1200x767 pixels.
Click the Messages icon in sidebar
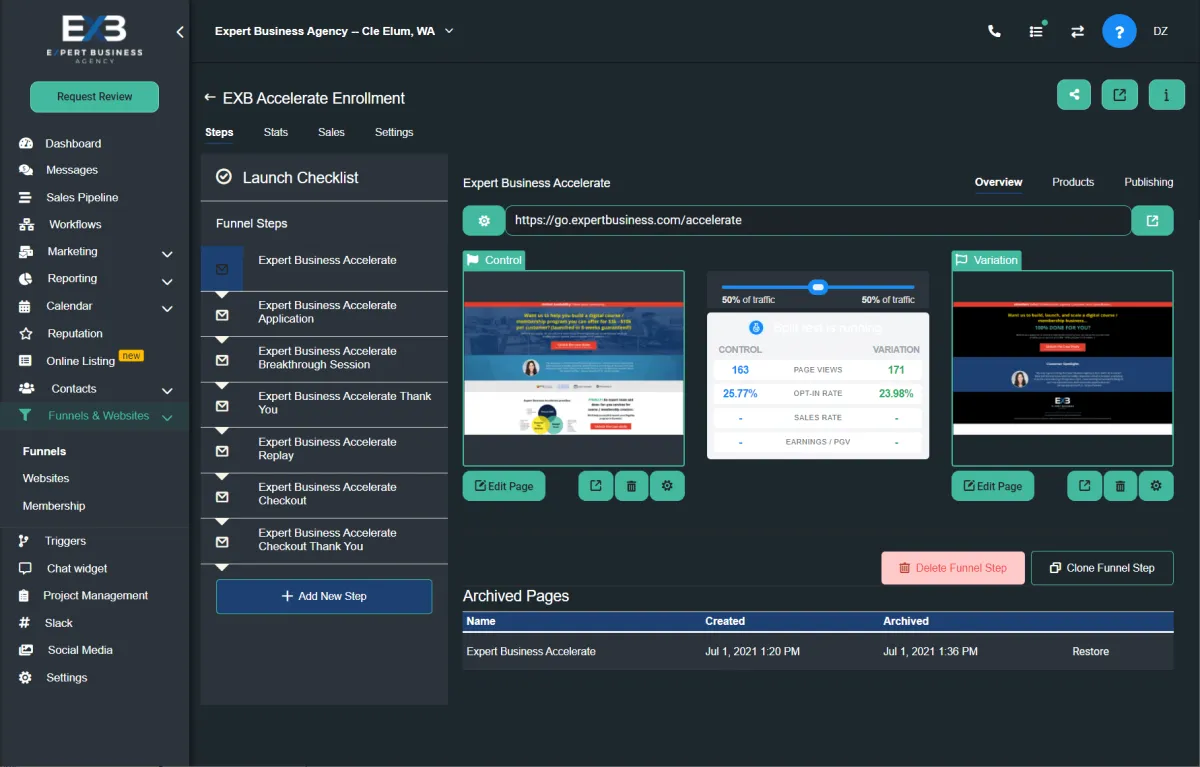[x=26, y=170]
